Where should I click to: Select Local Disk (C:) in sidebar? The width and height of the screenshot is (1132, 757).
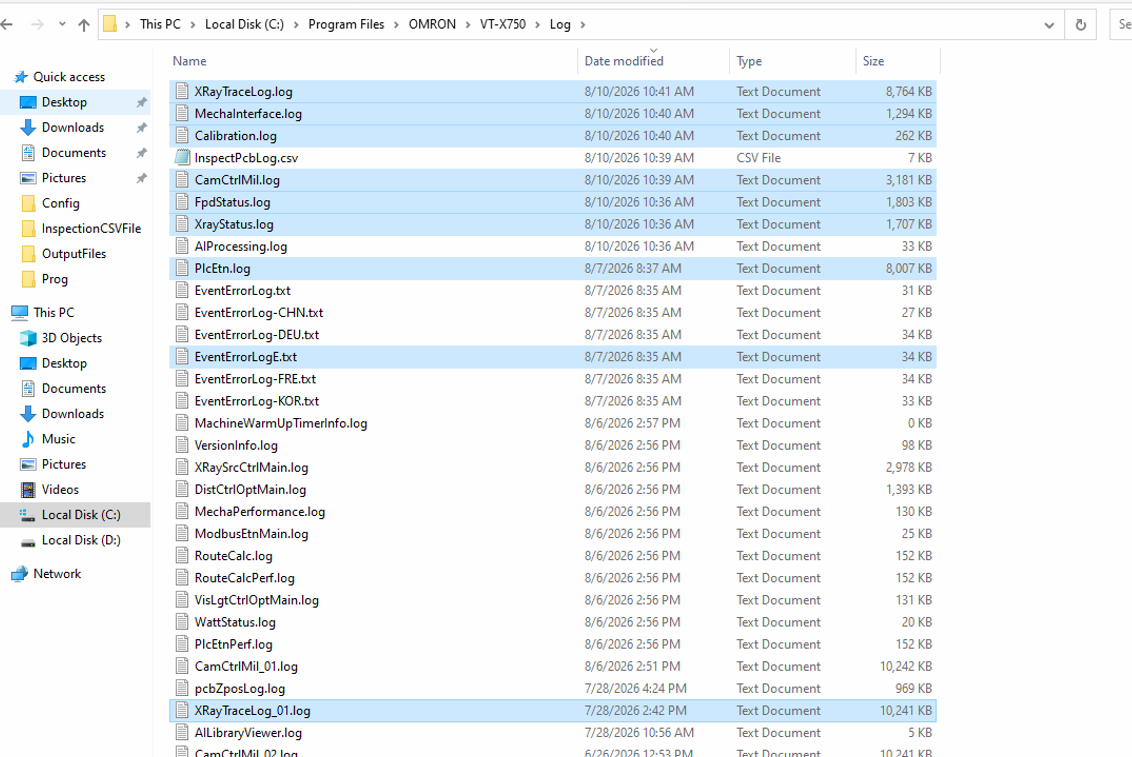tap(81, 515)
